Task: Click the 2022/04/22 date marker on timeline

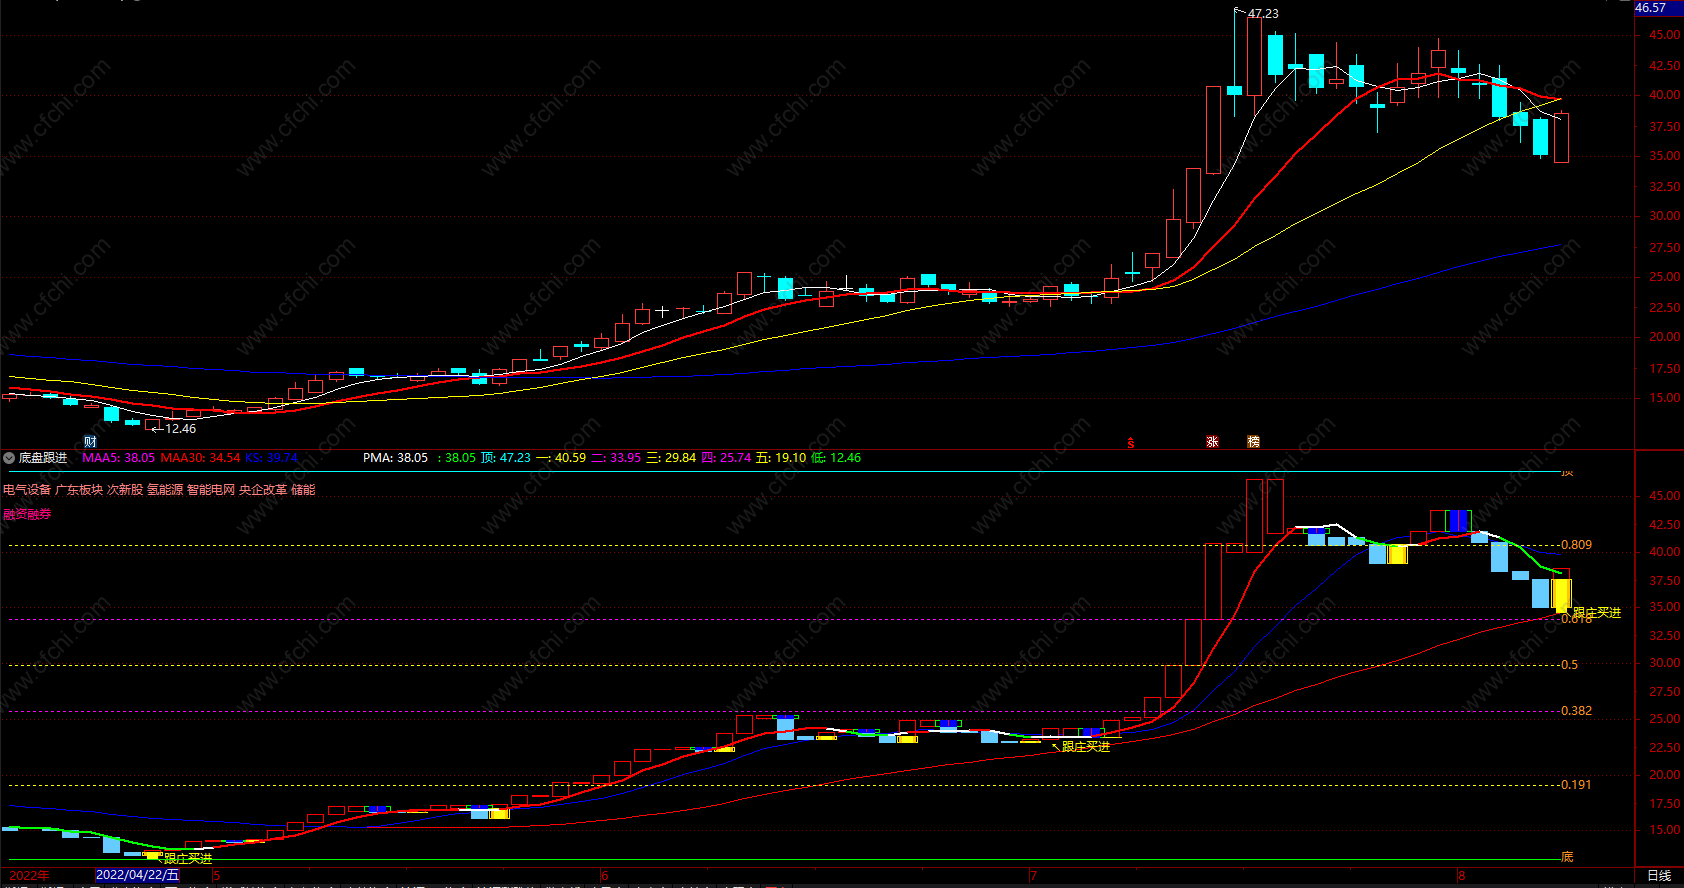Action: pos(137,875)
